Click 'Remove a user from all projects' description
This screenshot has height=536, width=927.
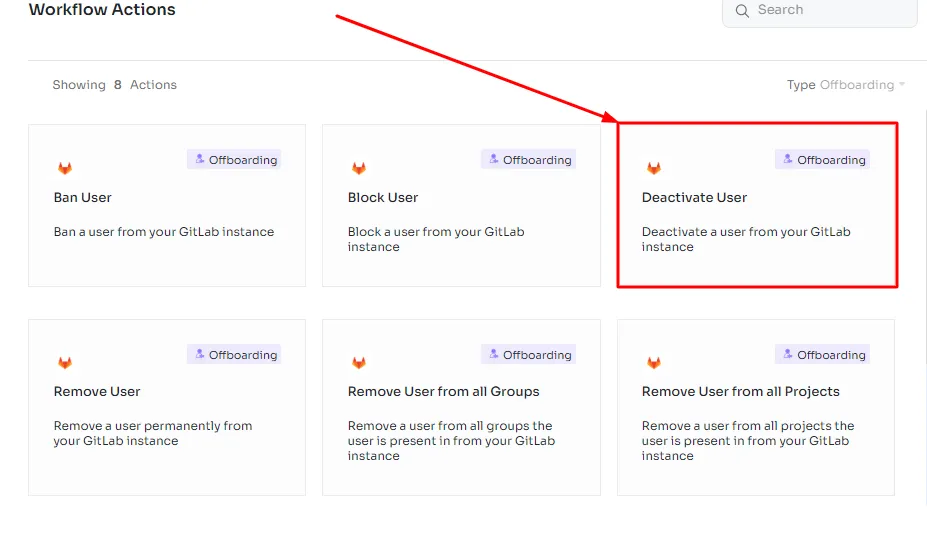coord(748,441)
